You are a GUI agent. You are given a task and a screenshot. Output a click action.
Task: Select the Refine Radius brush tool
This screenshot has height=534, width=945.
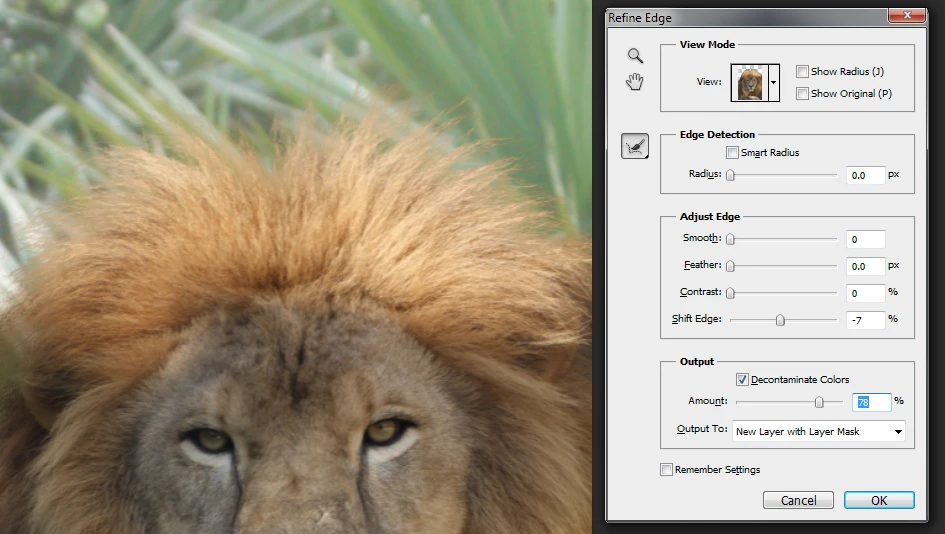pyautogui.click(x=635, y=146)
